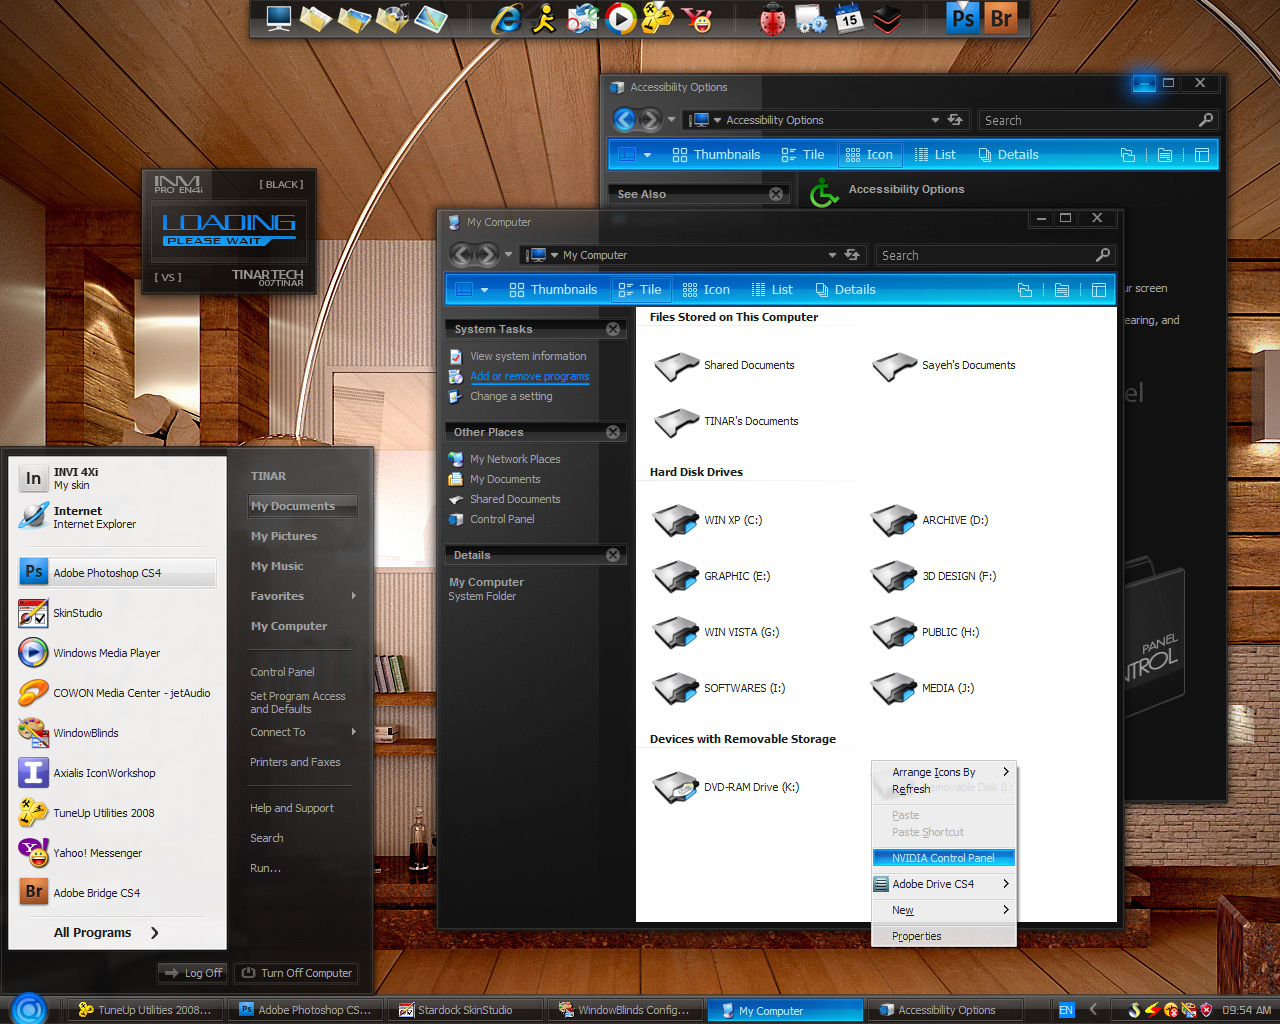Open MEDIA (J:) drive
Screen dimensions: 1280x1024
tap(922, 688)
